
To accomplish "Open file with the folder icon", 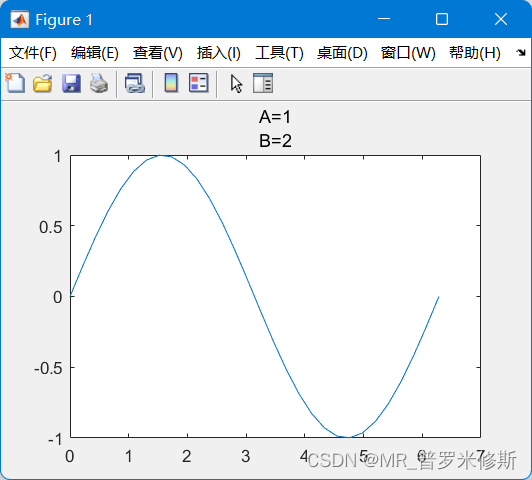I will coord(42,83).
